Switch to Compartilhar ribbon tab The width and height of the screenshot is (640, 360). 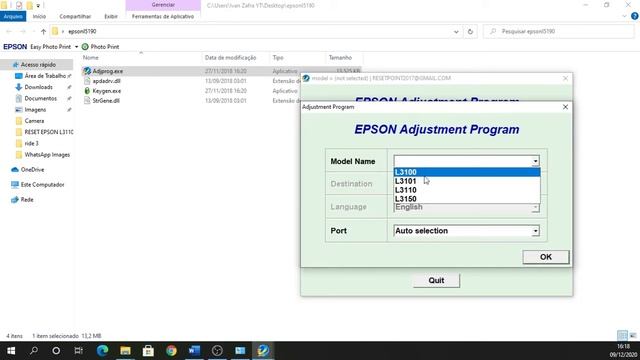coord(75,16)
